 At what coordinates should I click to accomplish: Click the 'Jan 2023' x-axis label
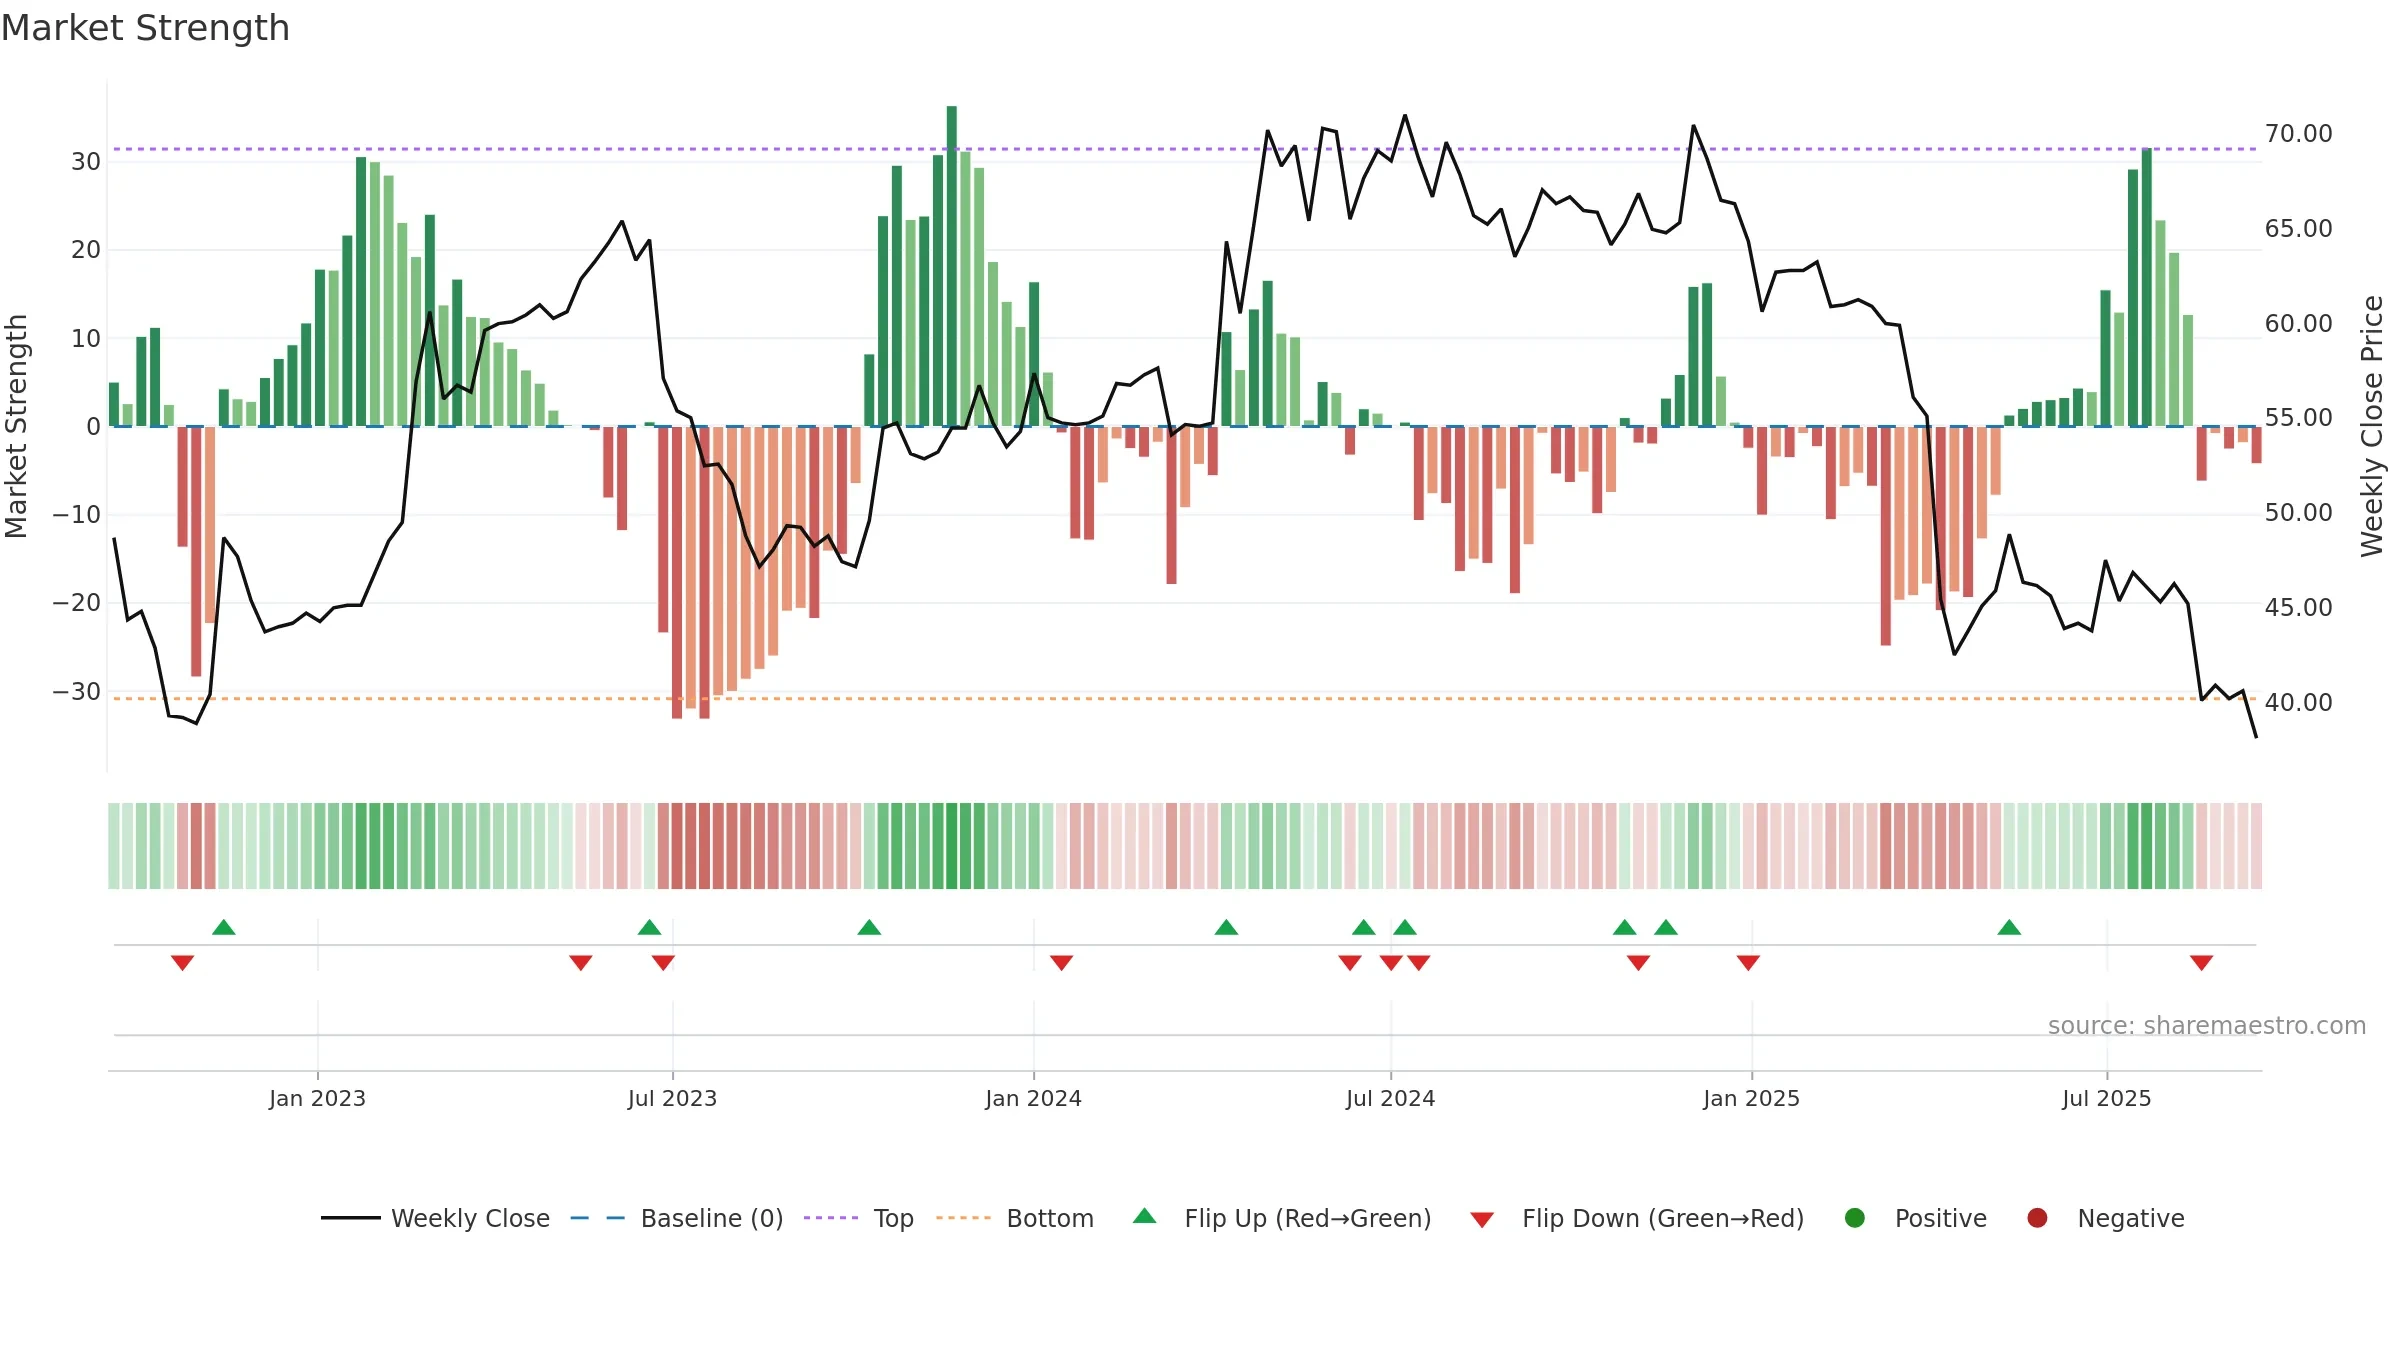coord(317,1098)
